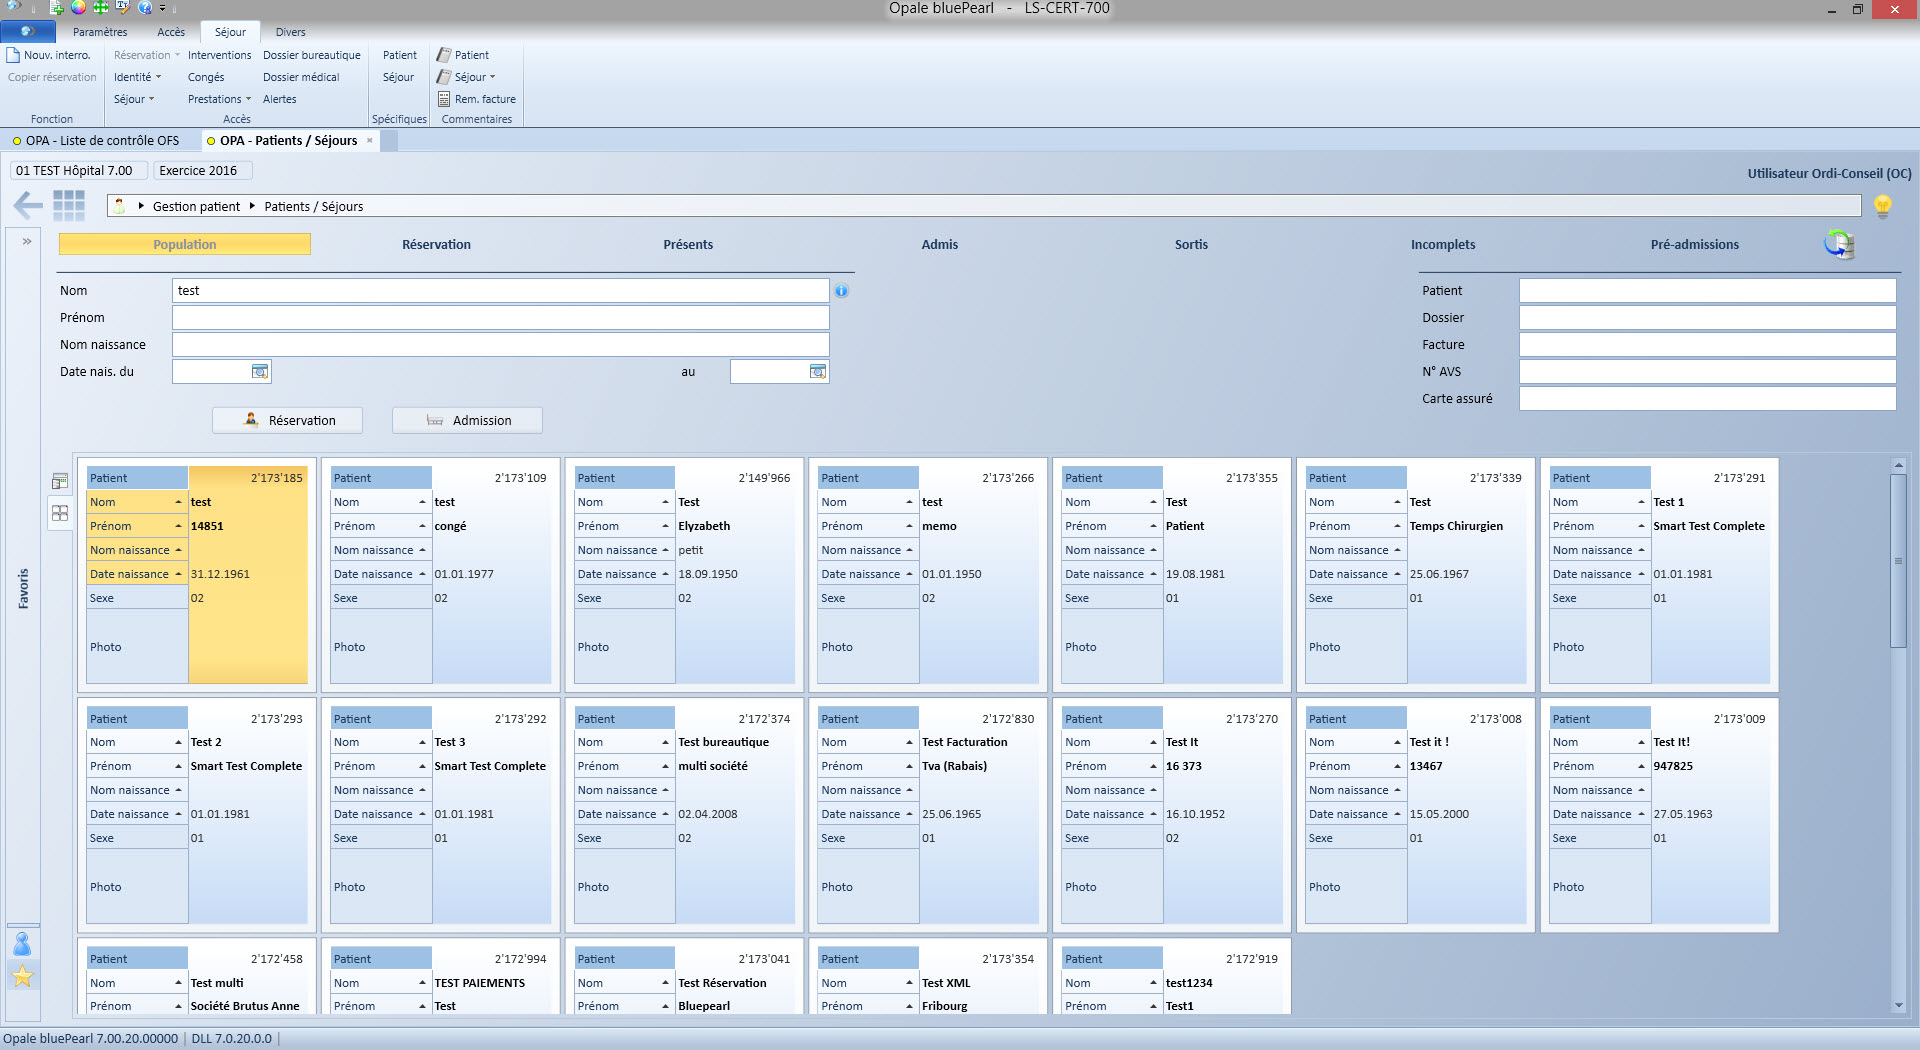
Task: Select the Paramètres ribbon tab
Action: 100,32
